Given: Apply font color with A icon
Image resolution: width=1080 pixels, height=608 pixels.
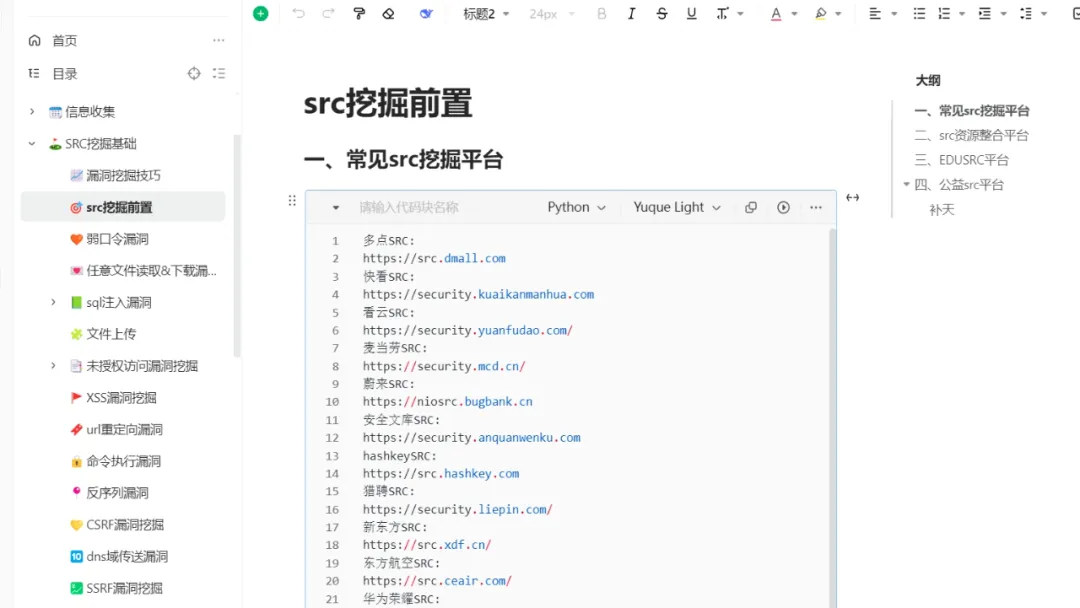Looking at the screenshot, I should click(x=776, y=13).
